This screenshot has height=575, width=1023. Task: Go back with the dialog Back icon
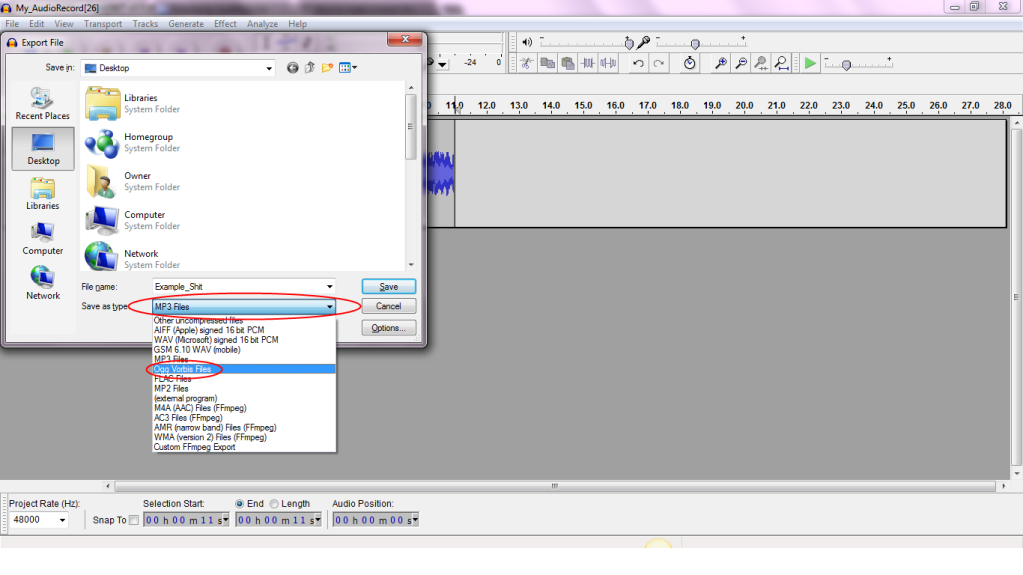tap(292, 68)
